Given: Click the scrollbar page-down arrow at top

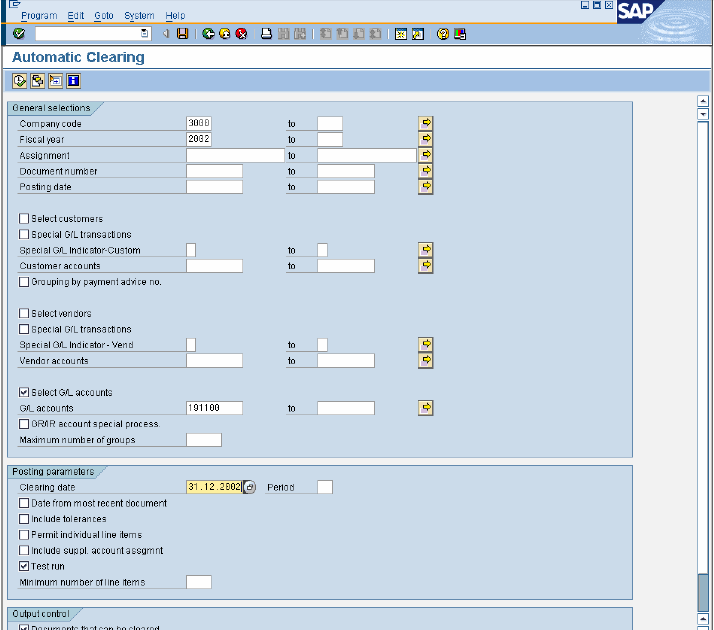Looking at the screenshot, I should (x=703, y=114).
